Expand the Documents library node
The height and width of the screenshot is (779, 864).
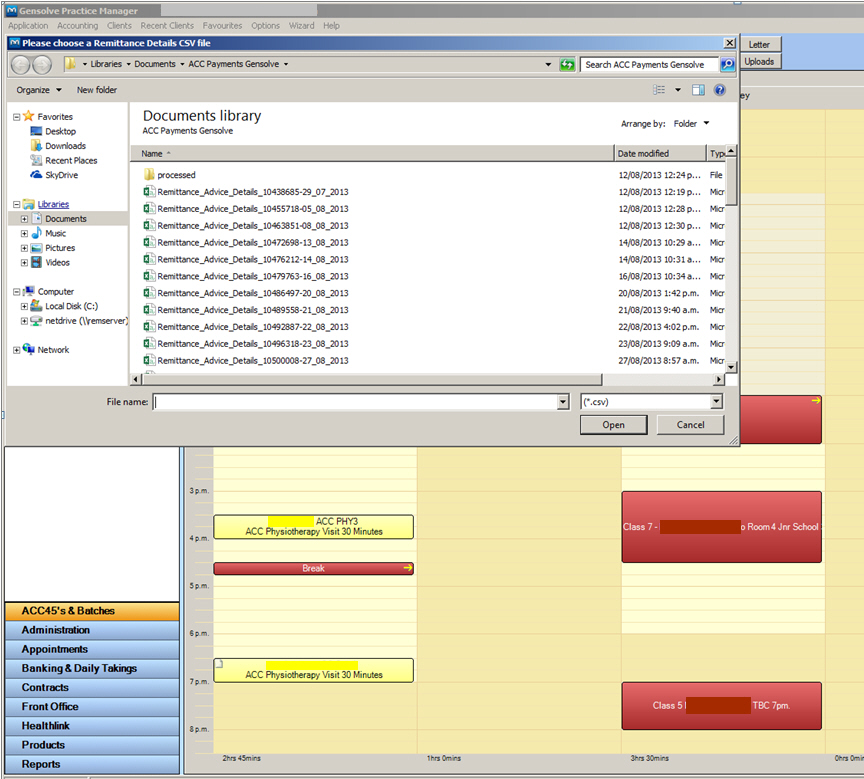point(24,219)
